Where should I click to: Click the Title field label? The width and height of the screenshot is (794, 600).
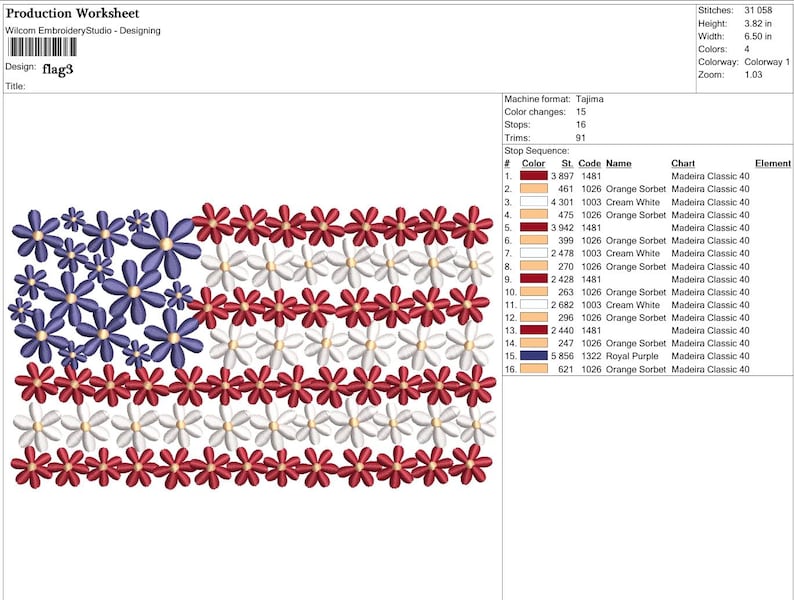(15, 86)
